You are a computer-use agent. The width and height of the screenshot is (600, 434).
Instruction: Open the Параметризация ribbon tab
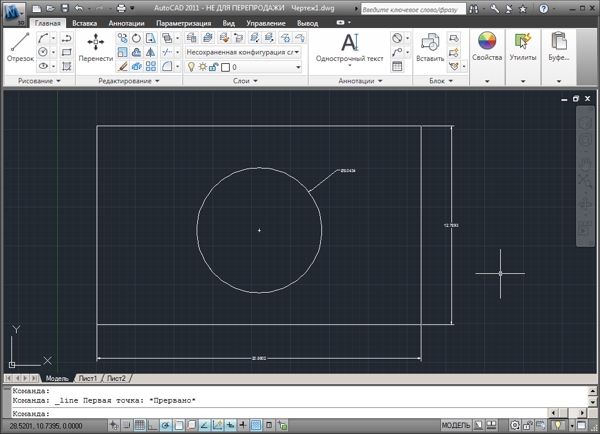183,22
